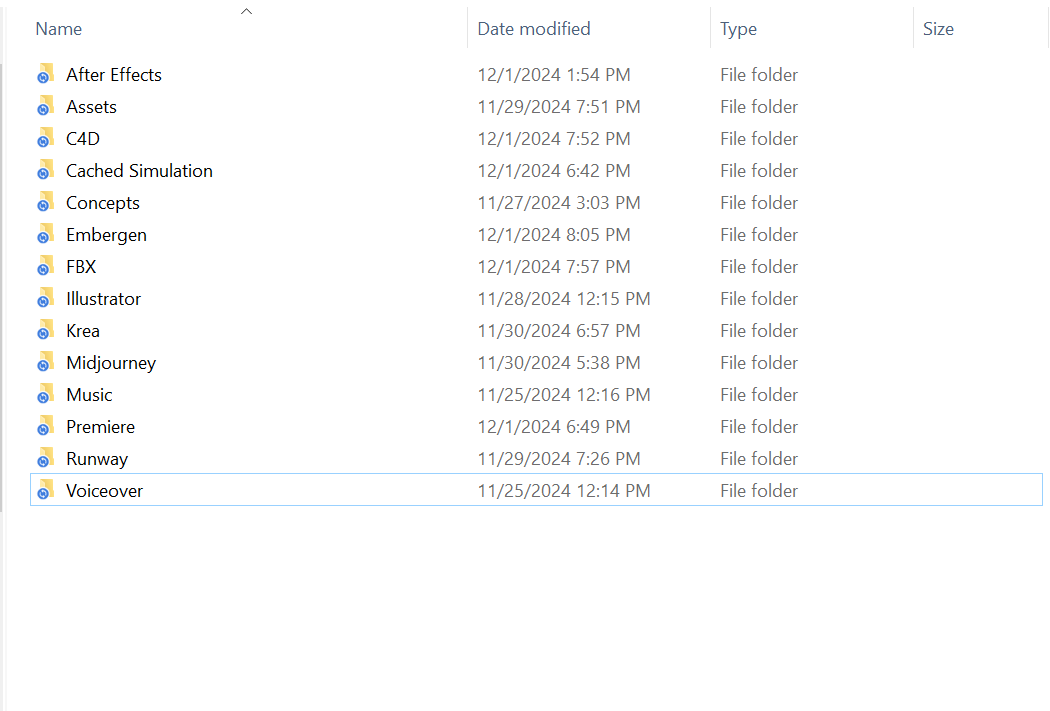The width and height of the screenshot is (1050, 711).
Task: Select the Voiceover folder name
Action: pos(104,491)
